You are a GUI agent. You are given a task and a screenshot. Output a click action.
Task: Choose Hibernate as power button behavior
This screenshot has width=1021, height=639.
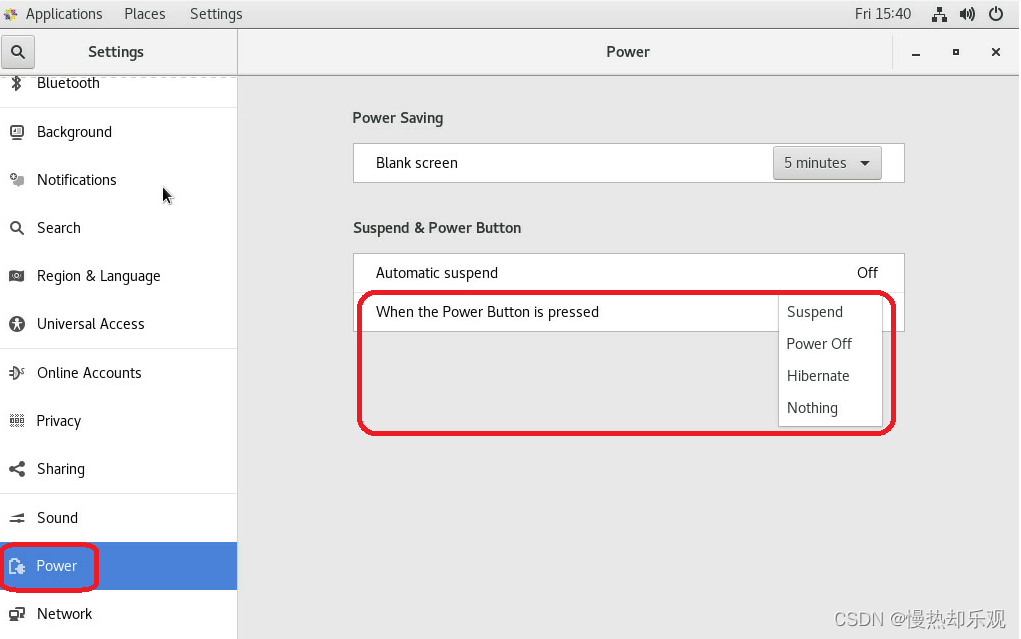[817, 376]
